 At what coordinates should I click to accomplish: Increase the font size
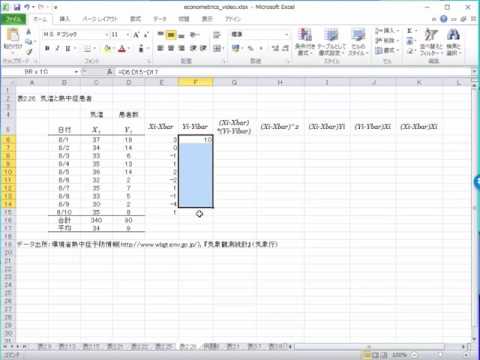(x=136, y=35)
